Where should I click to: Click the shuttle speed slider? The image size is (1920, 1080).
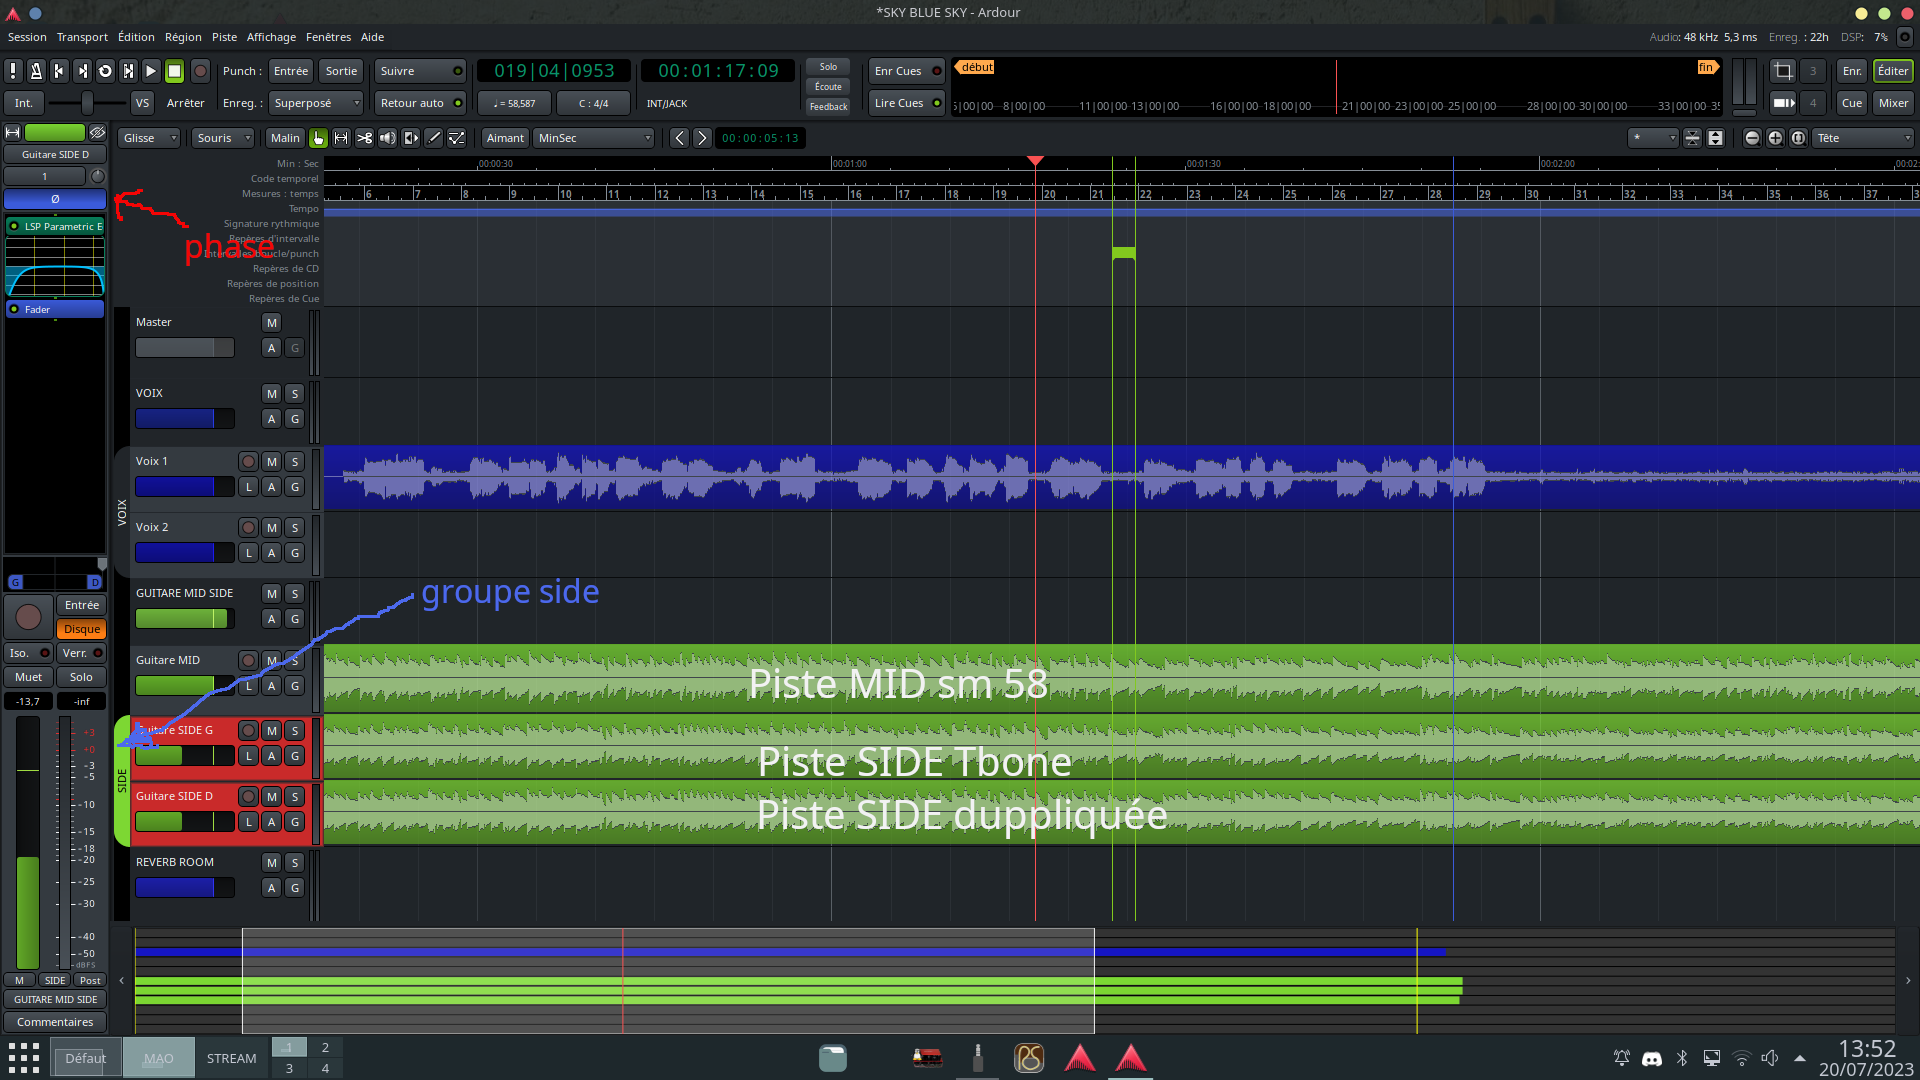click(87, 103)
